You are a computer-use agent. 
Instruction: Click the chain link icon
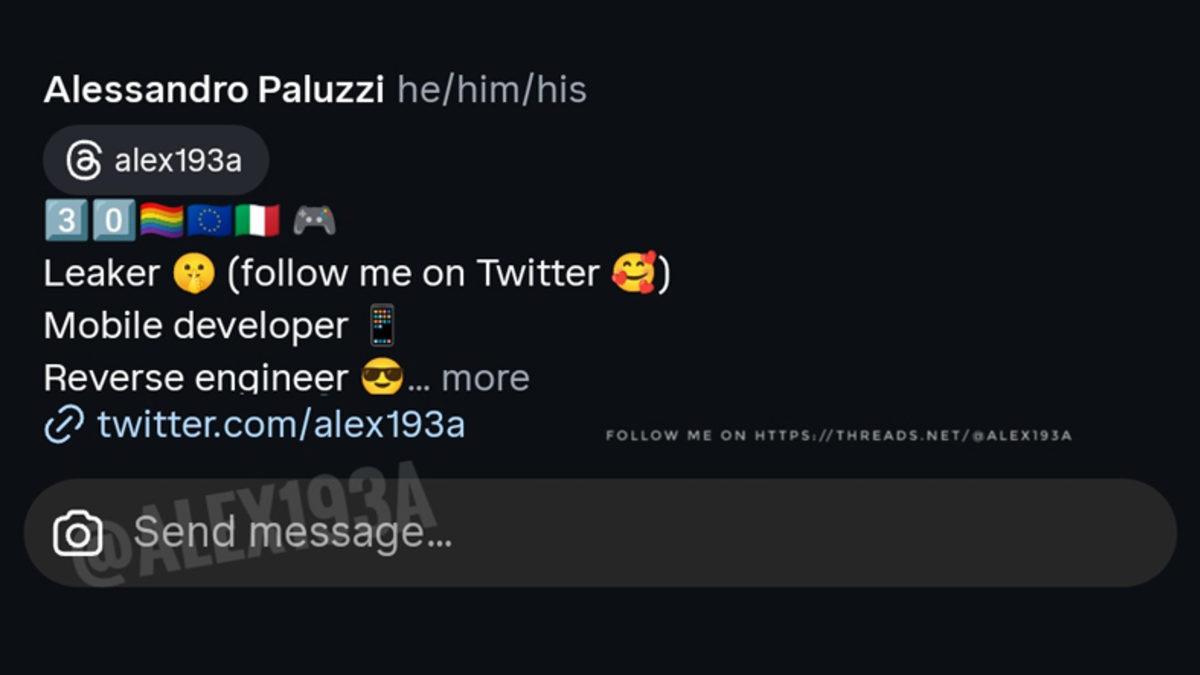tap(64, 425)
